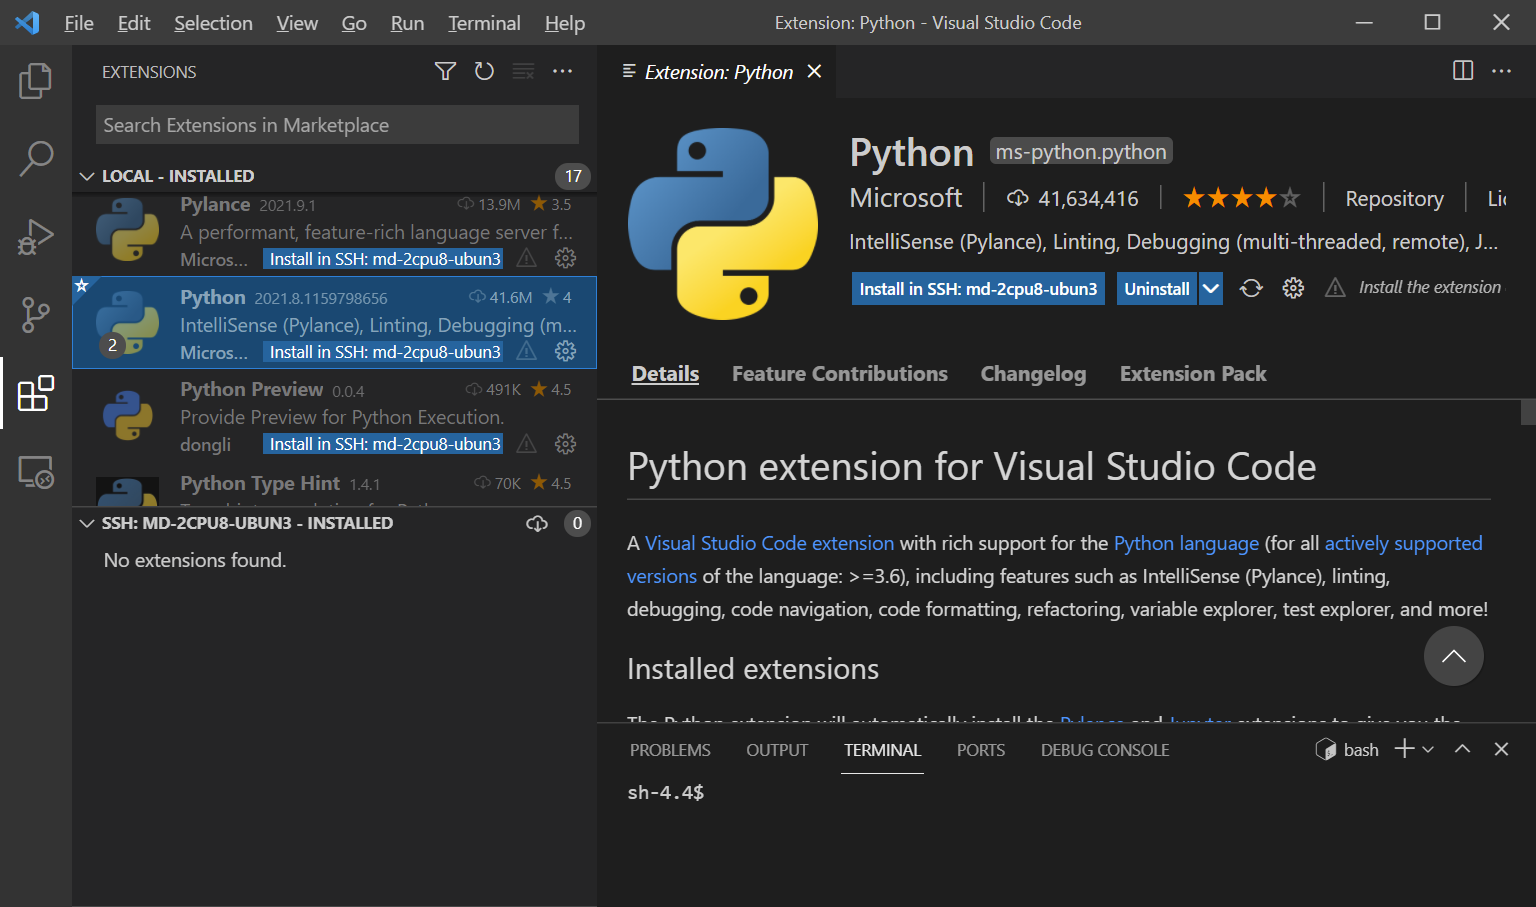1536x907 pixels.
Task: Open the Uninstall dropdown arrow
Action: [1210, 288]
